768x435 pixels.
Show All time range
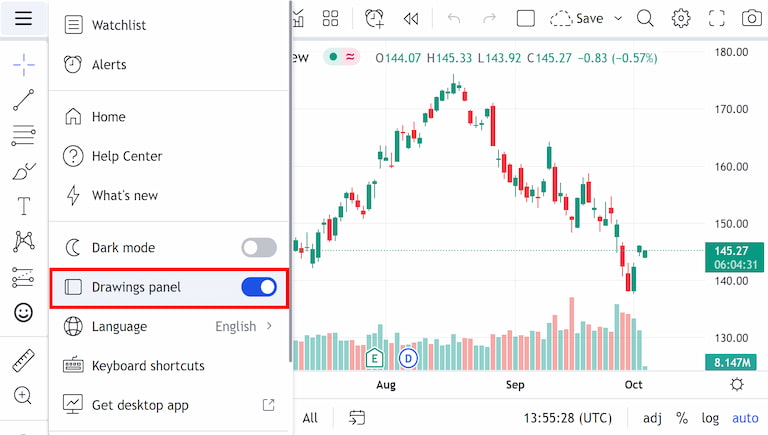click(x=310, y=418)
